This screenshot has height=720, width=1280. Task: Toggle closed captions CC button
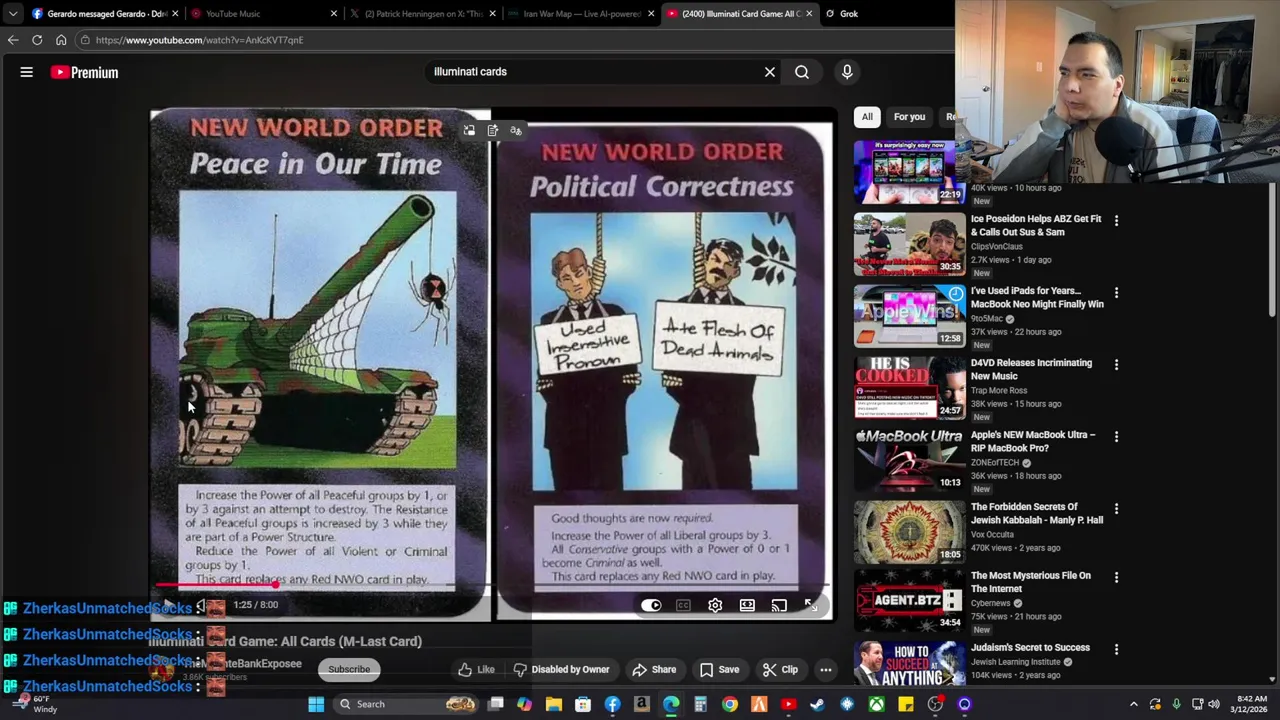683,605
